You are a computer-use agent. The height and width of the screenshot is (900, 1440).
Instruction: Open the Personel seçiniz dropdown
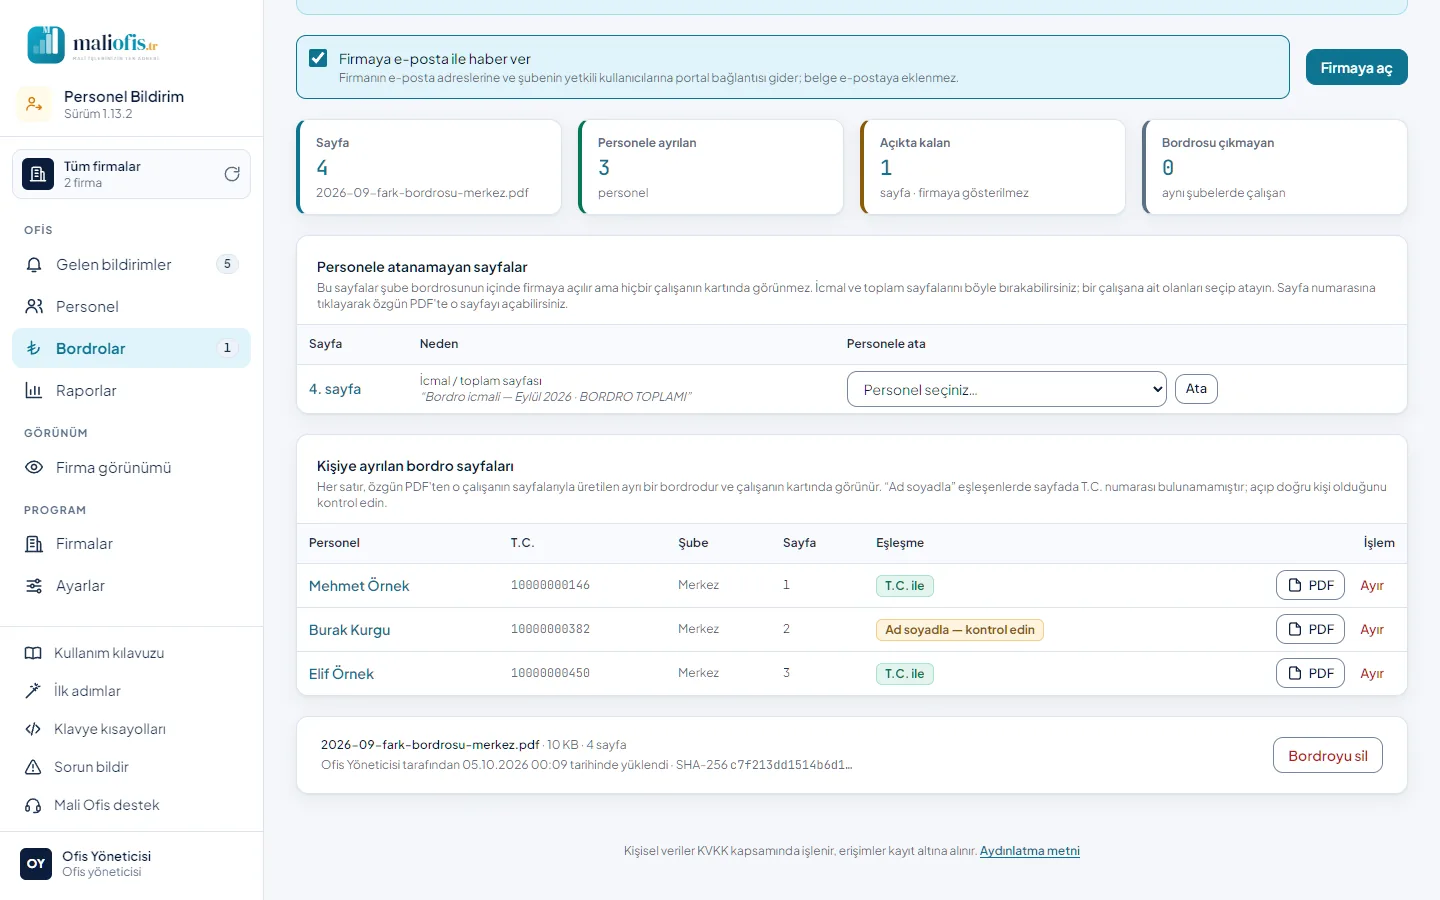[1007, 389]
